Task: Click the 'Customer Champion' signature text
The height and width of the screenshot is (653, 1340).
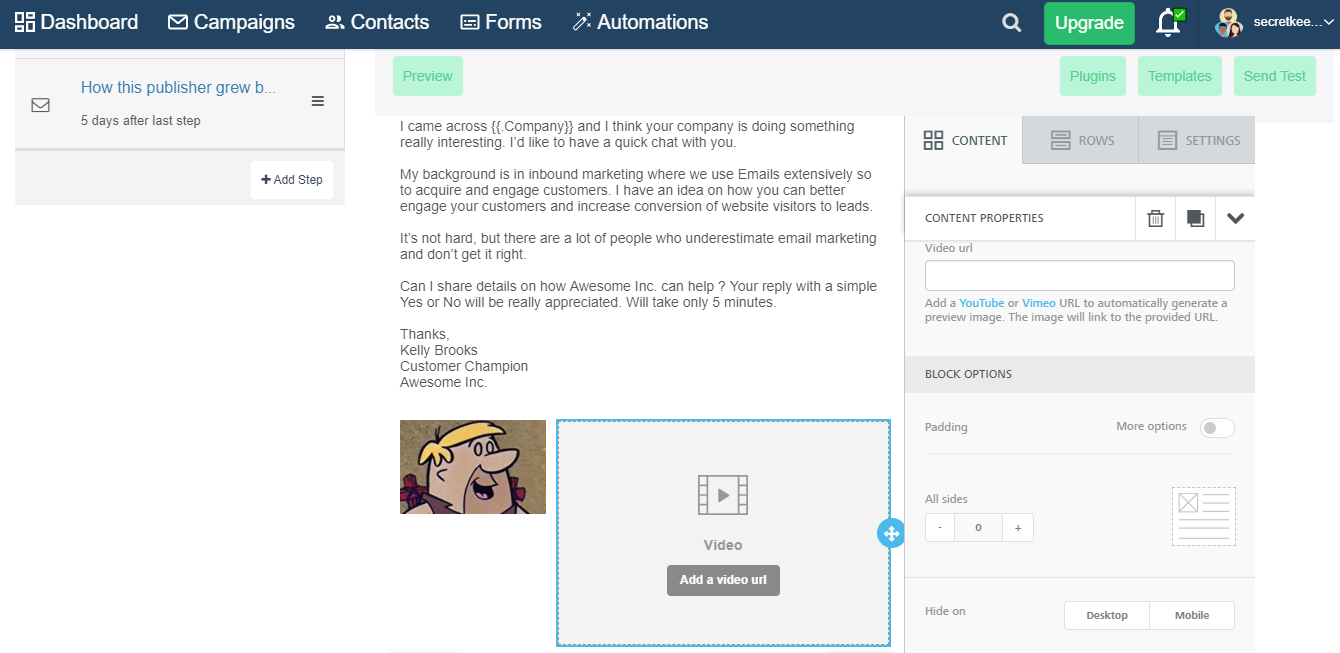Action: [464, 366]
